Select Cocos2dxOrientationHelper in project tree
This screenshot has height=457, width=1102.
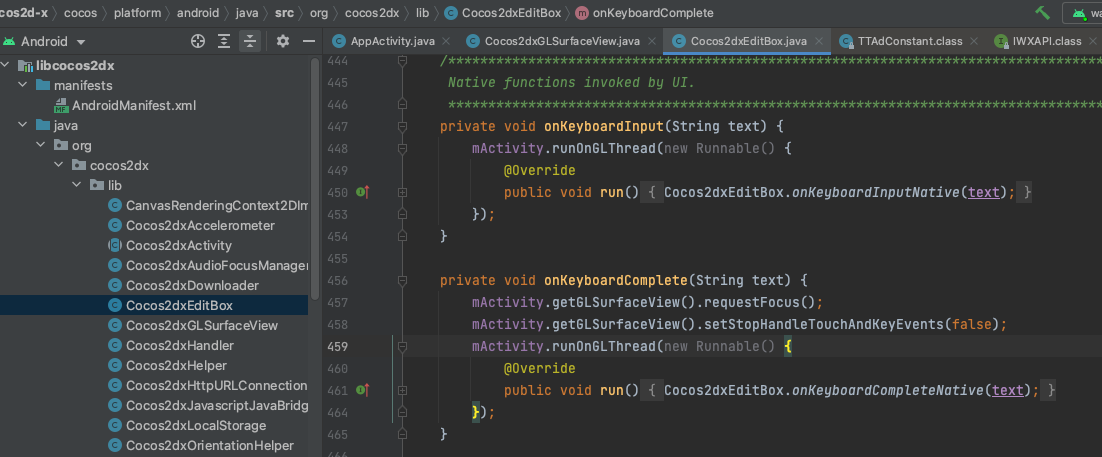tap(209, 446)
